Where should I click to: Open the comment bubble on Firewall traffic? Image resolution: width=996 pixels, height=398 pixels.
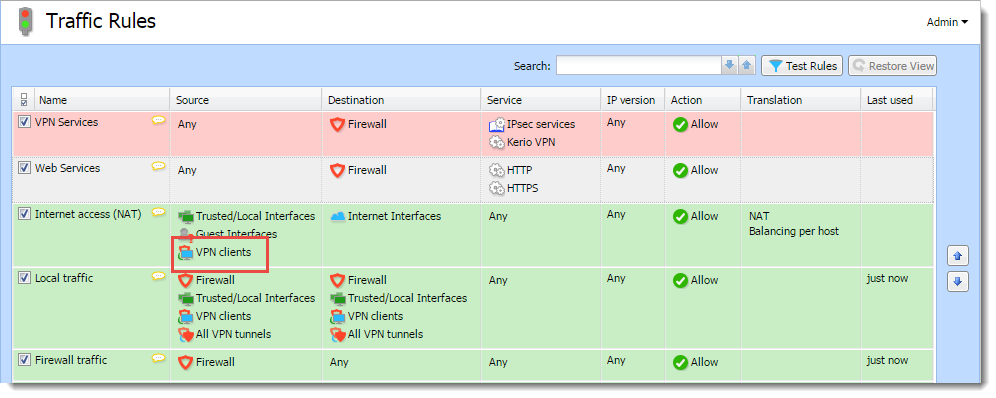click(x=158, y=359)
